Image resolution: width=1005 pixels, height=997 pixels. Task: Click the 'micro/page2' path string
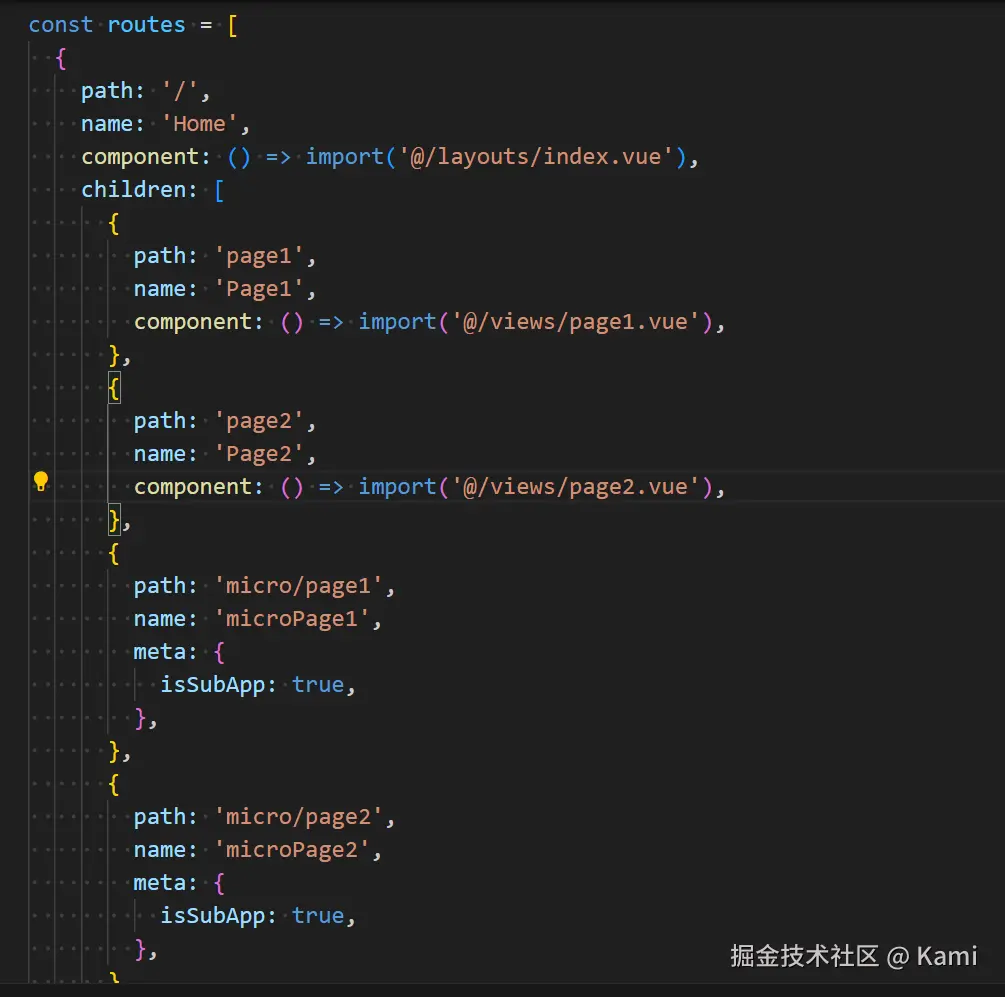[x=299, y=817]
